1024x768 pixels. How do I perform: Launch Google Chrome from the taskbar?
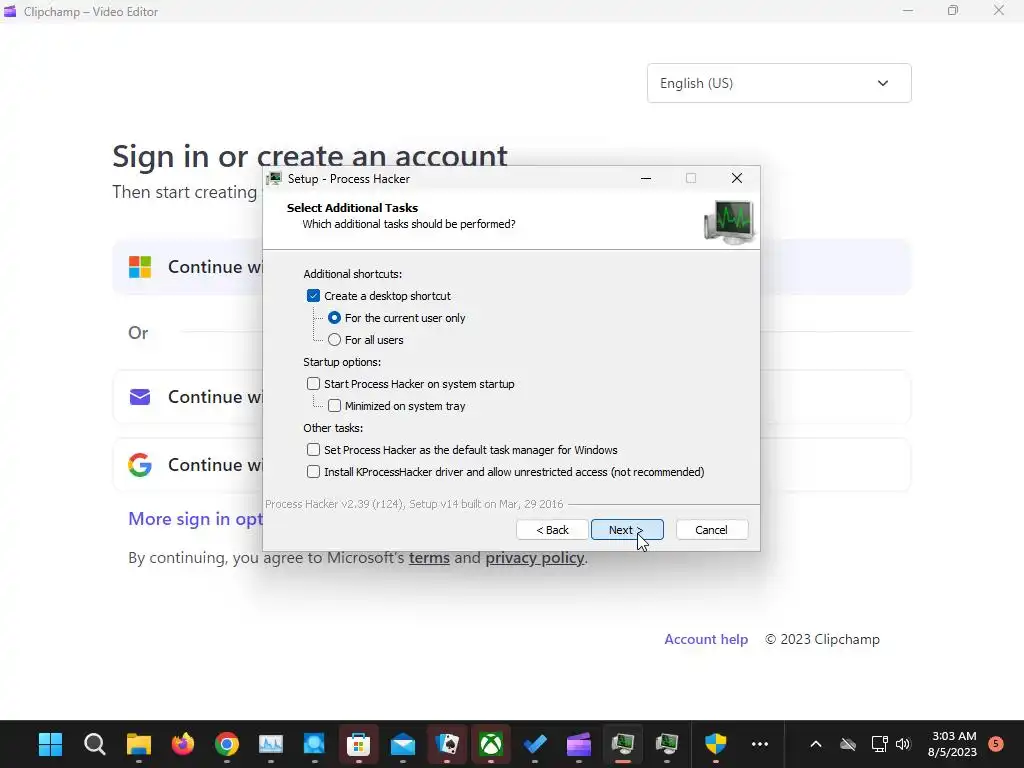coord(227,744)
